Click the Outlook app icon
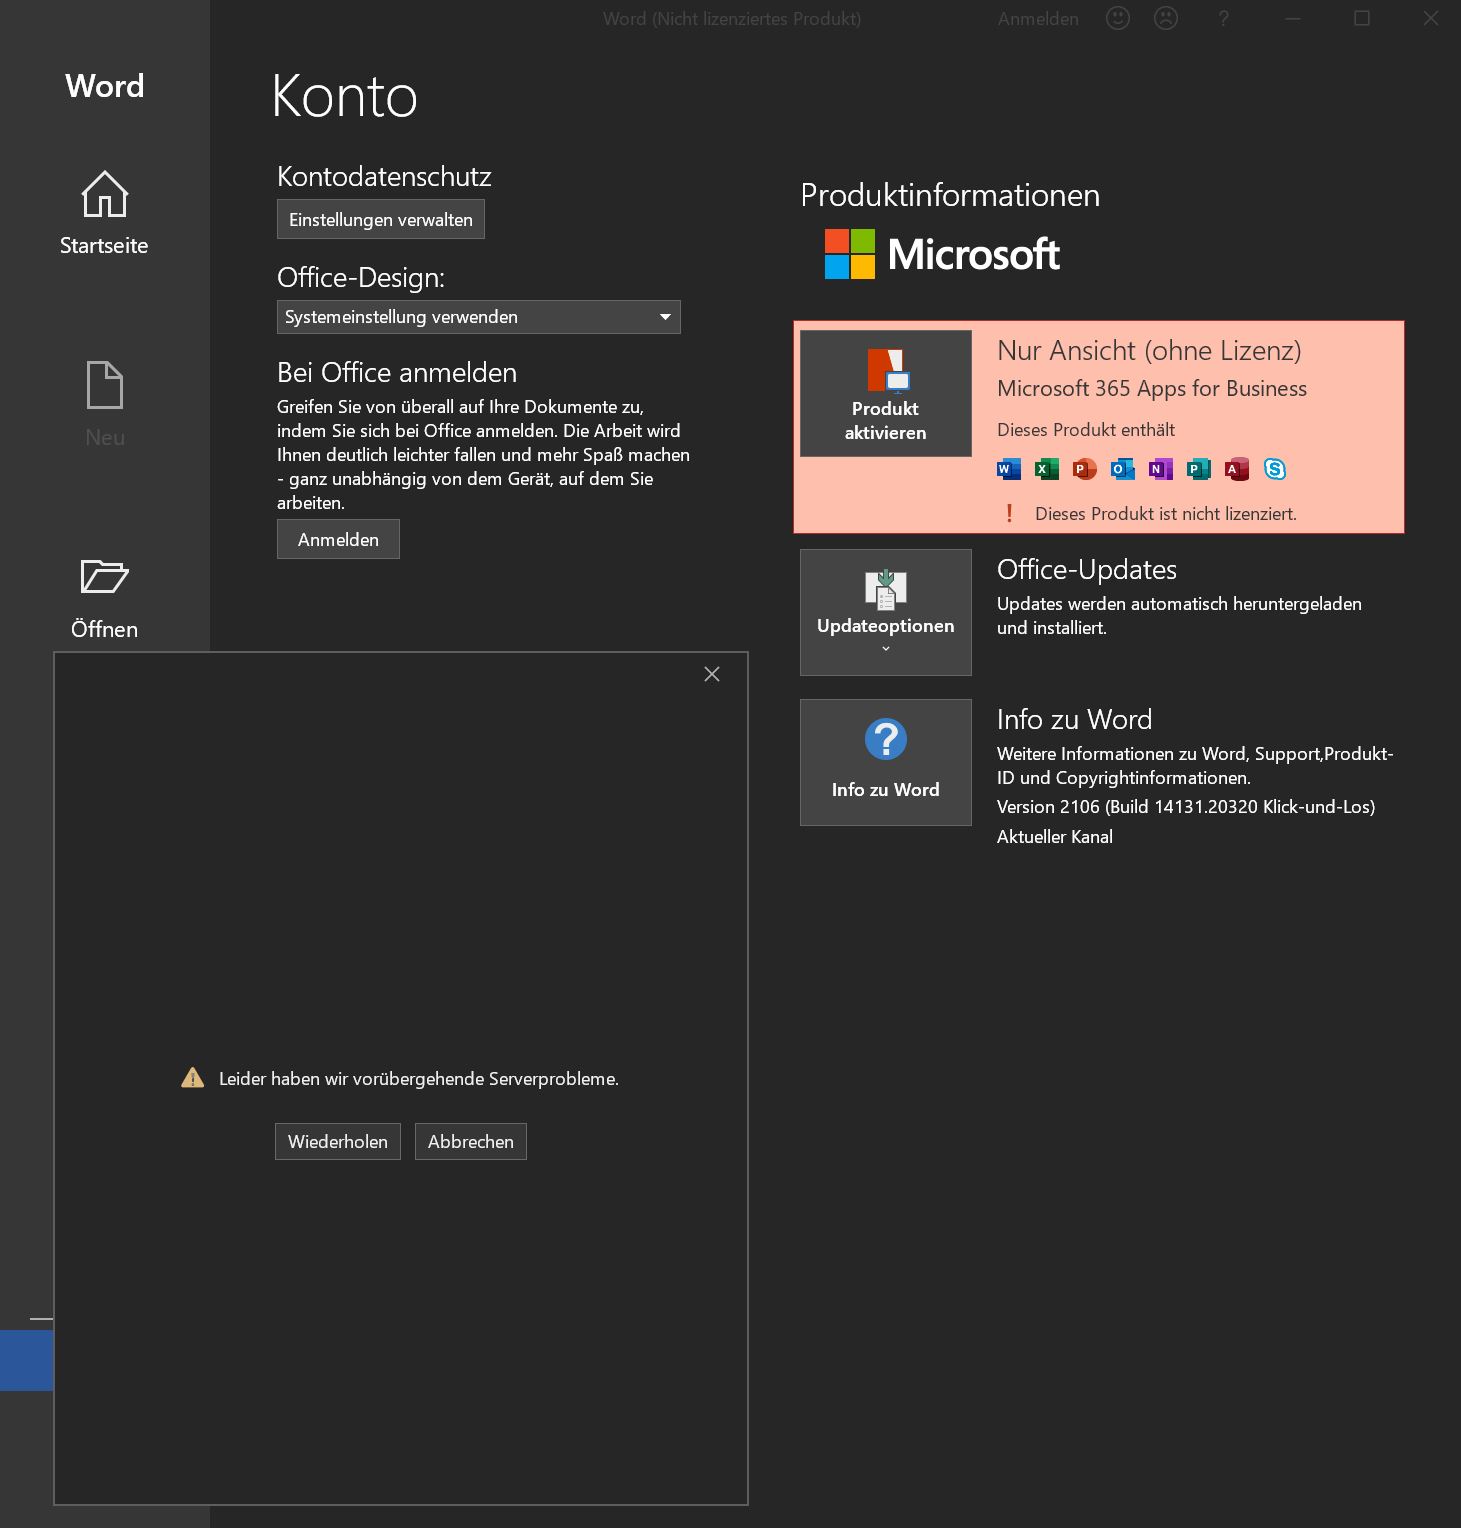 pos(1123,469)
